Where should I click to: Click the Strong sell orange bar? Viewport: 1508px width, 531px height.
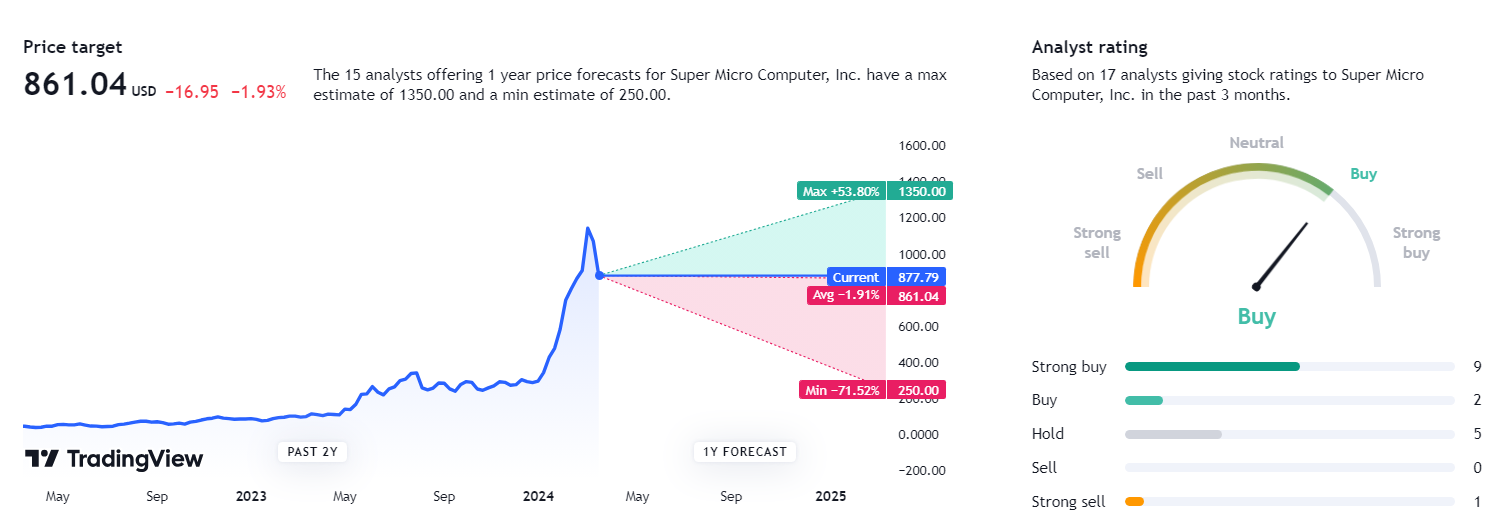(1134, 502)
